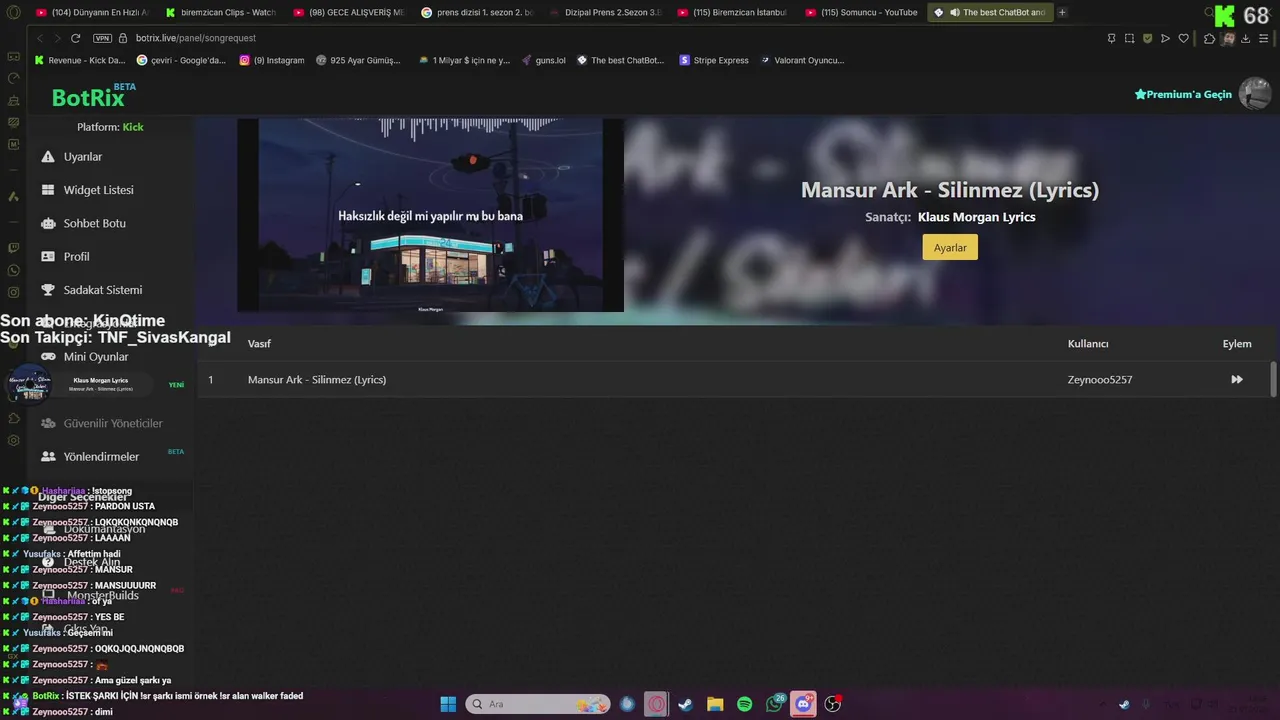
Task: Click the queue table scrollbar
Action: click(1273, 379)
